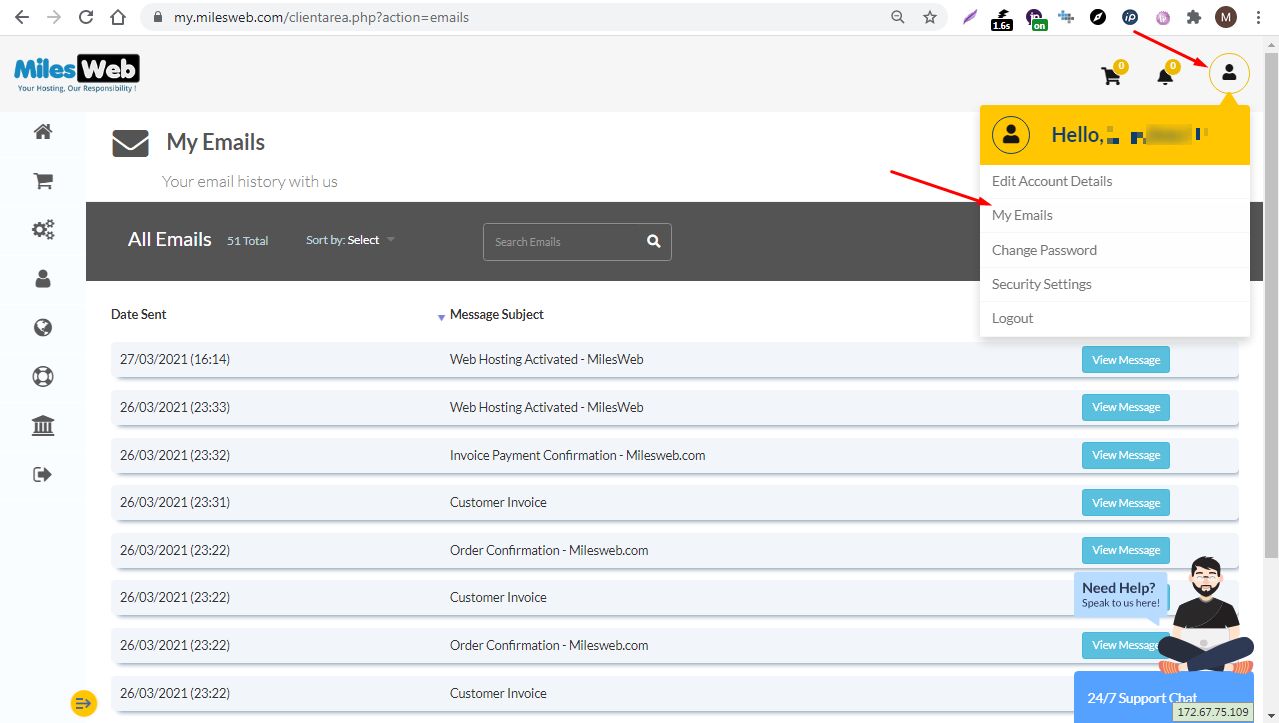The image size is (1279, 723).
Task: Open the sidebar bank billing icon
Action: 43,426
